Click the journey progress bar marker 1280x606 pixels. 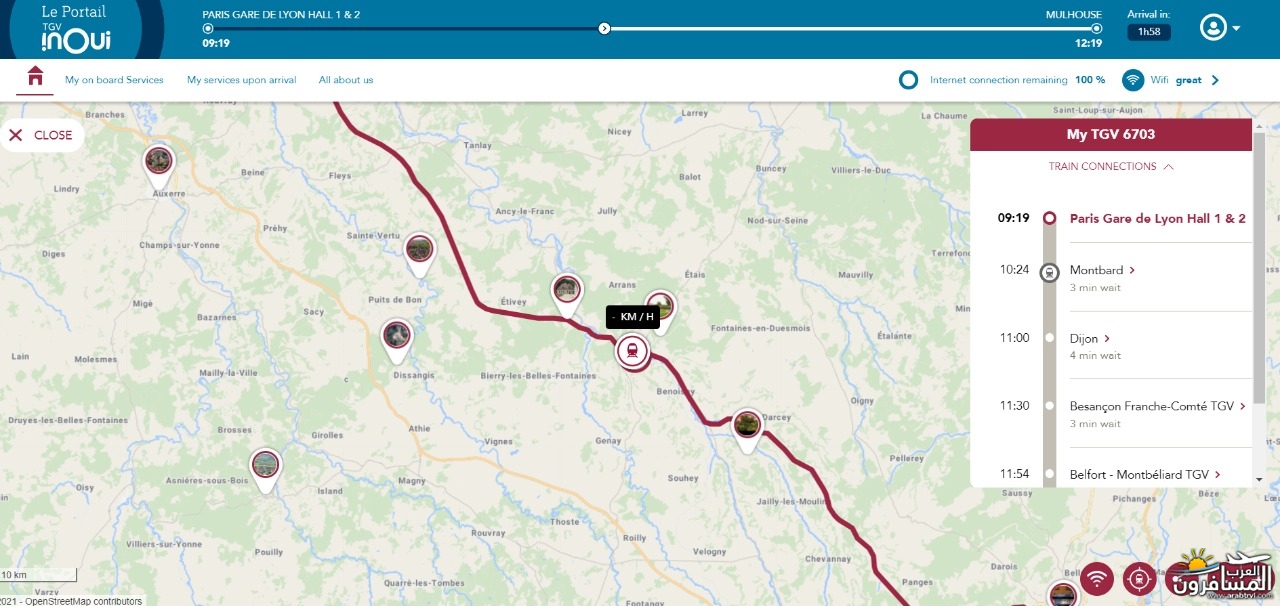coord(604,28)
